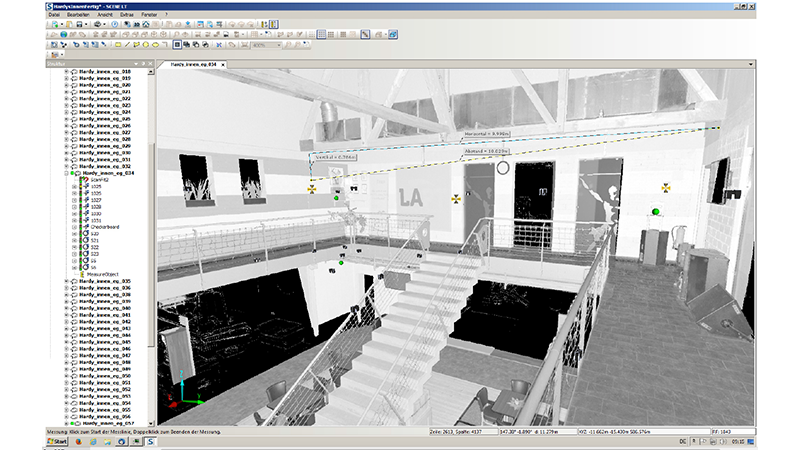Click first icon of third toolbar row
Viewport: 800px width, 450px height.
[54, 45]
